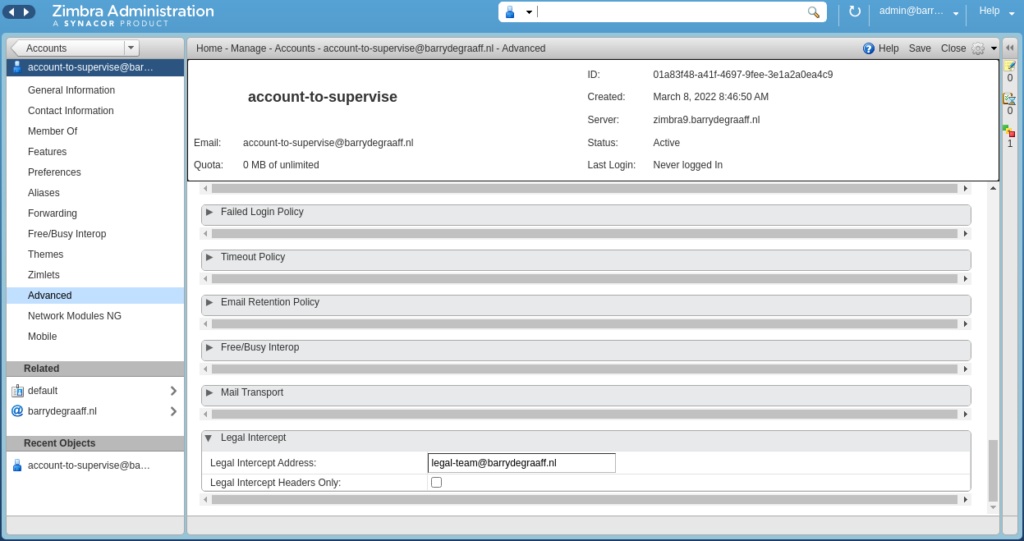The image size is (1024, 541).
Task: Expand the Failed Login Policy section
Action: [210, 212]
